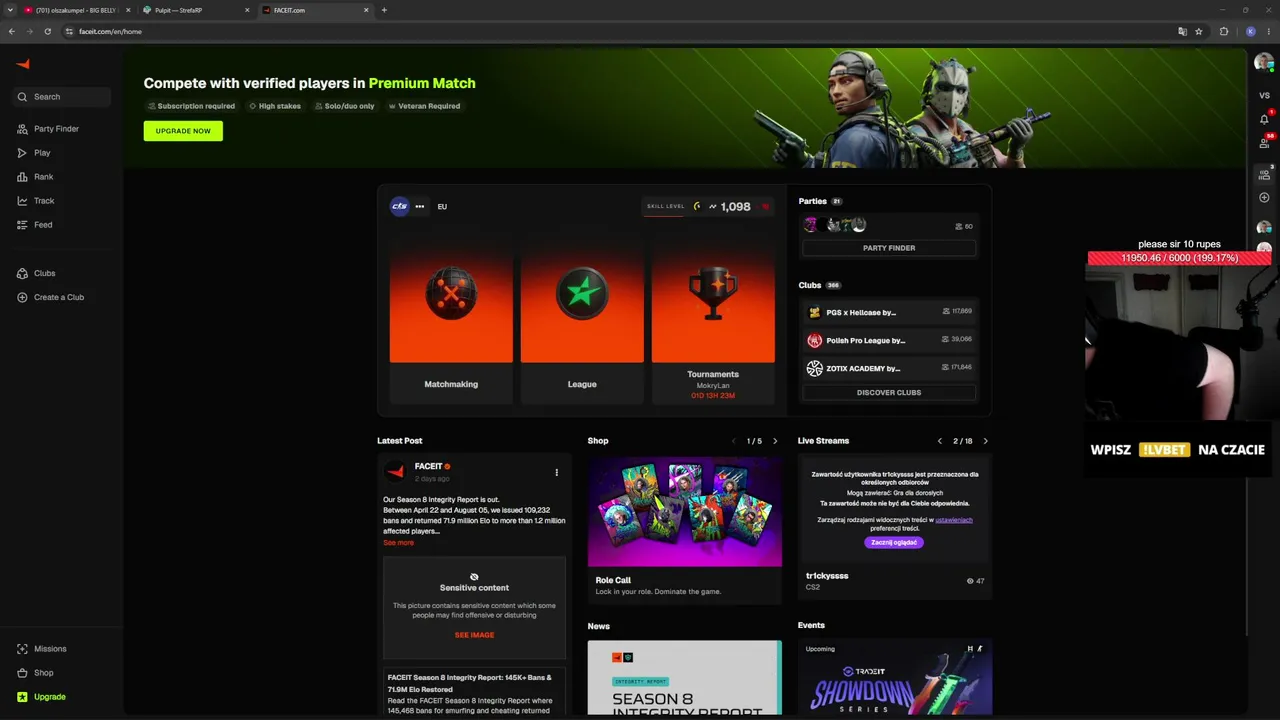The image size is (1280, 720).
Task: Select Create a Club in sidebar
Action: [59, 297]
